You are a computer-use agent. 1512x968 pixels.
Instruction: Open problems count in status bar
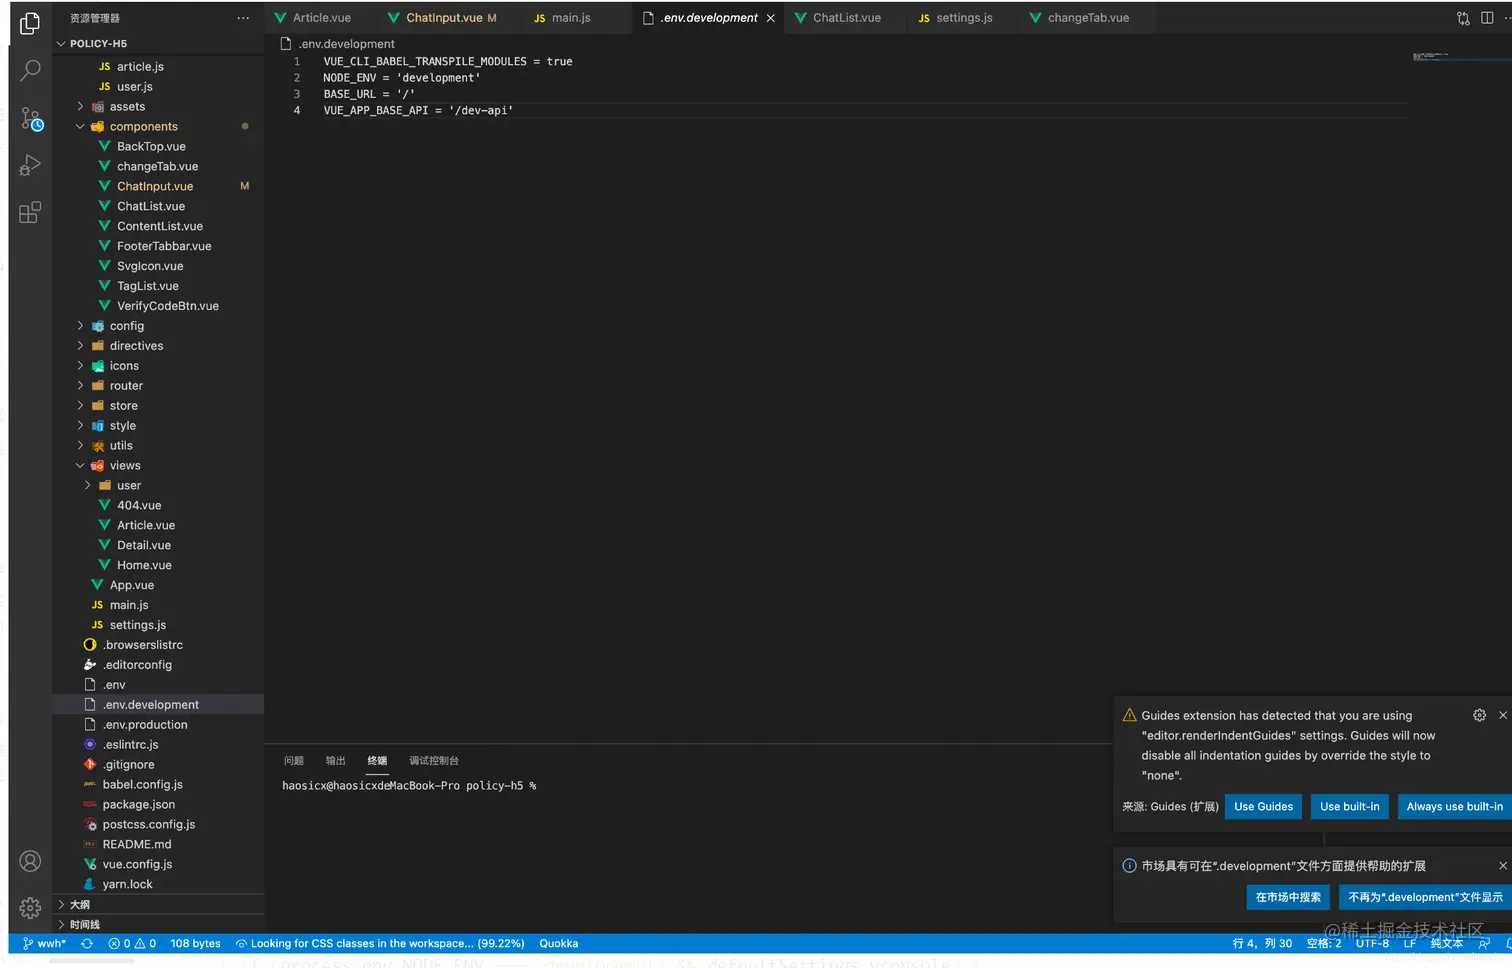(x=132, y=943)
